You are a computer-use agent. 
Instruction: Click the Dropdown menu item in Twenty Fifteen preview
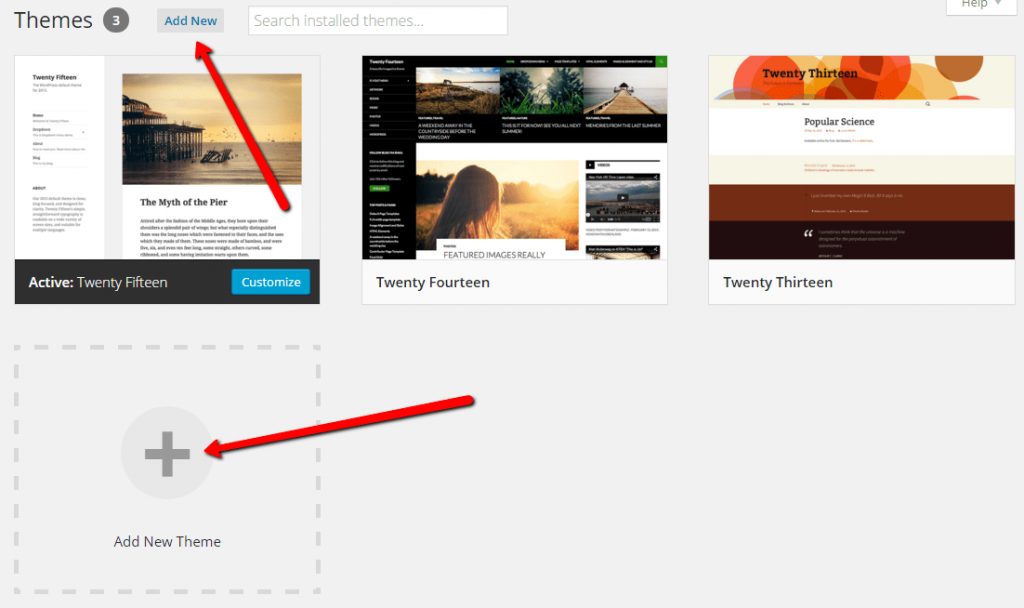45,131
